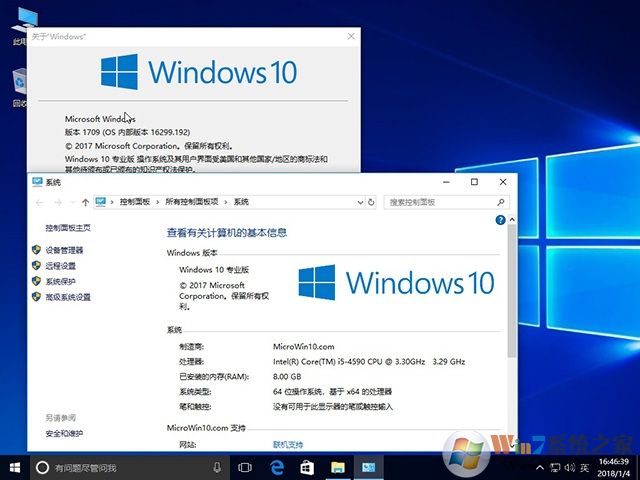This screenshot has width=640, height=480.
Task: Open 安全和维护 security and maintenance
Action: (64, 433)
